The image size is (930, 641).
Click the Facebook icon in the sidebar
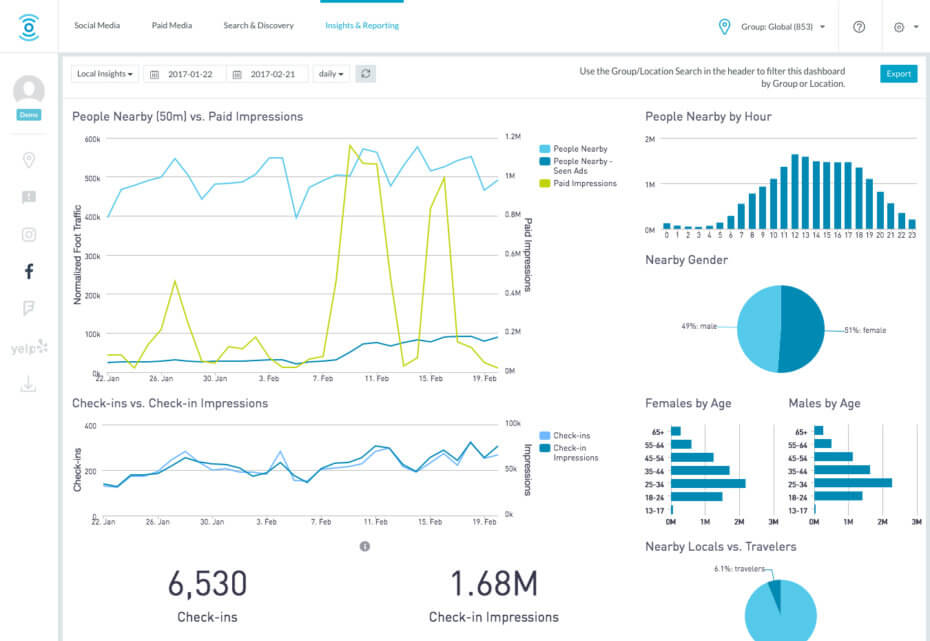pos(29,271)
